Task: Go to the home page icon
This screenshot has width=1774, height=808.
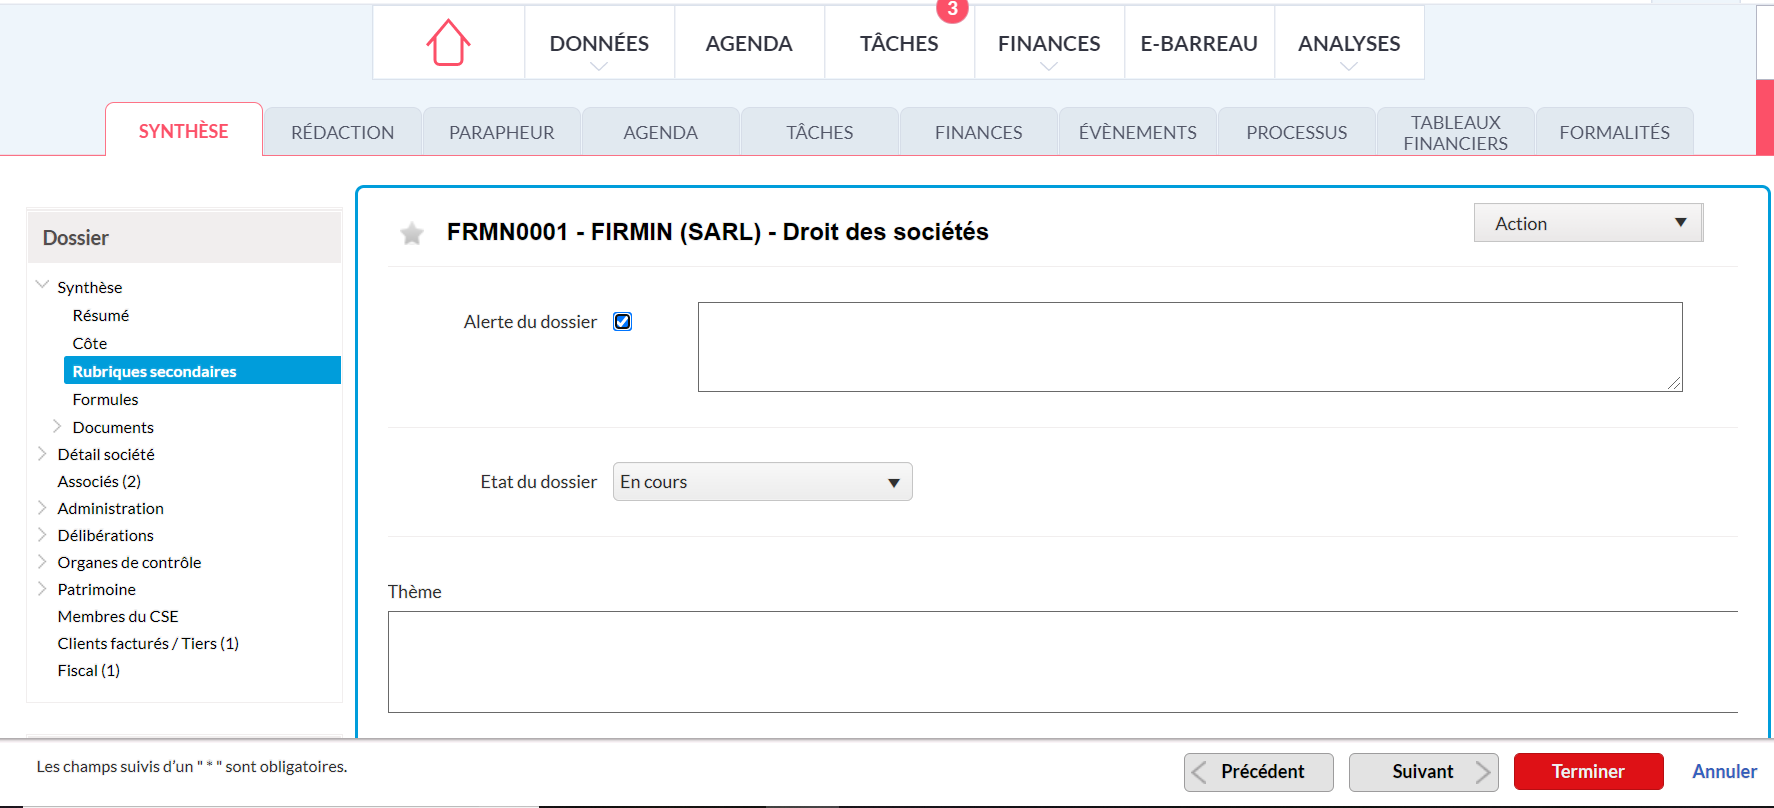Action: click(448, 43)
